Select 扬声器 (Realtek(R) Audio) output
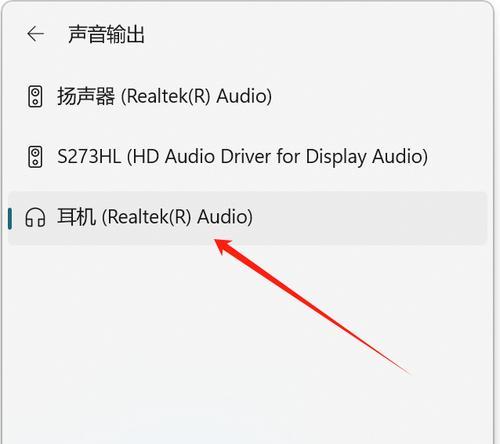The image size is (500, 444). click(x=247, y=96)
